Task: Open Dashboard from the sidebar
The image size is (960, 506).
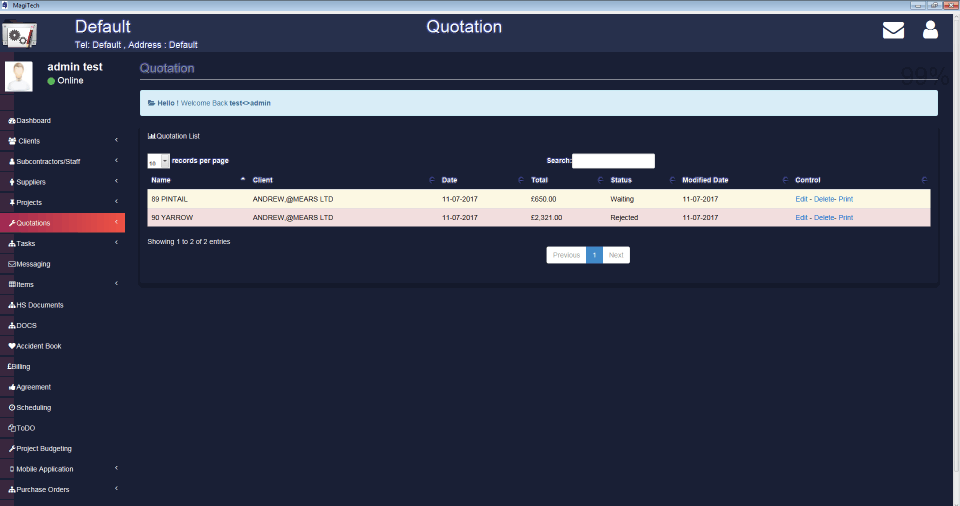Action: pyautogui.click(x=34, y=121)
